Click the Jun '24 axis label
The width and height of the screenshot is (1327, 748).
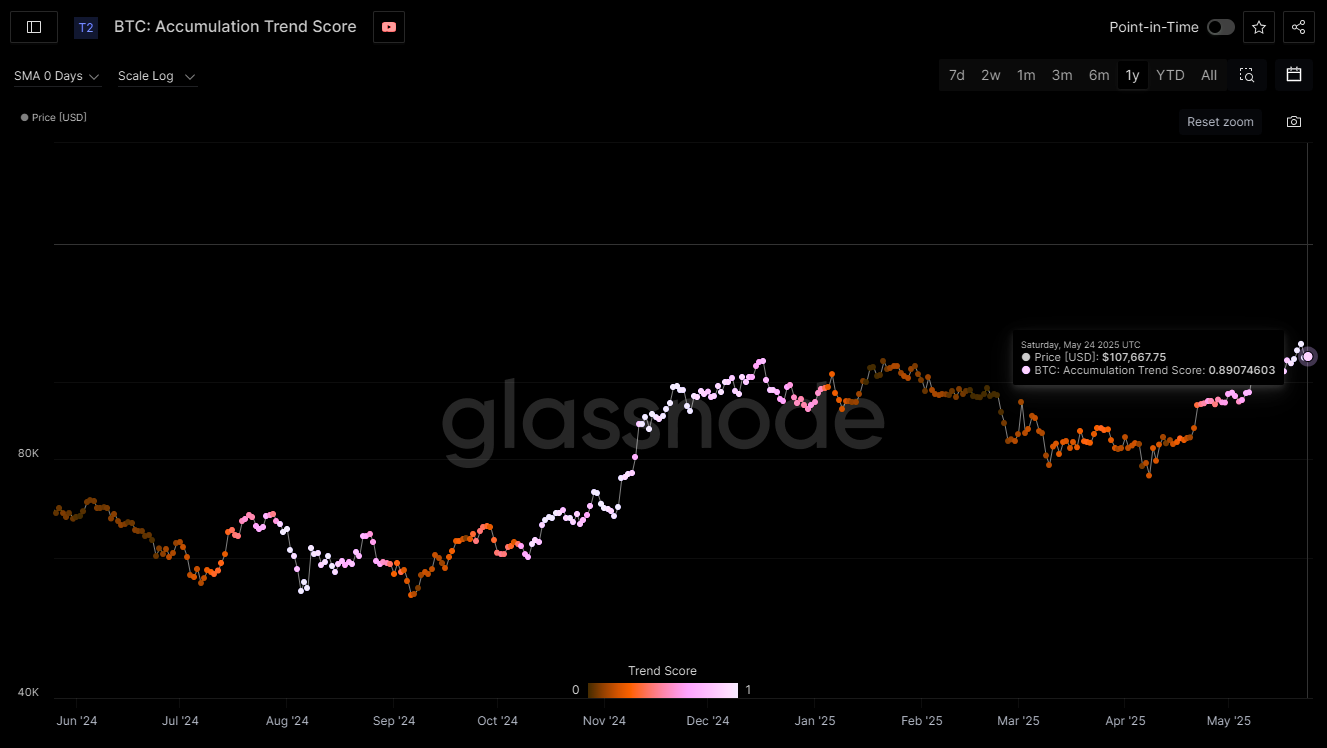pos(77,720)
